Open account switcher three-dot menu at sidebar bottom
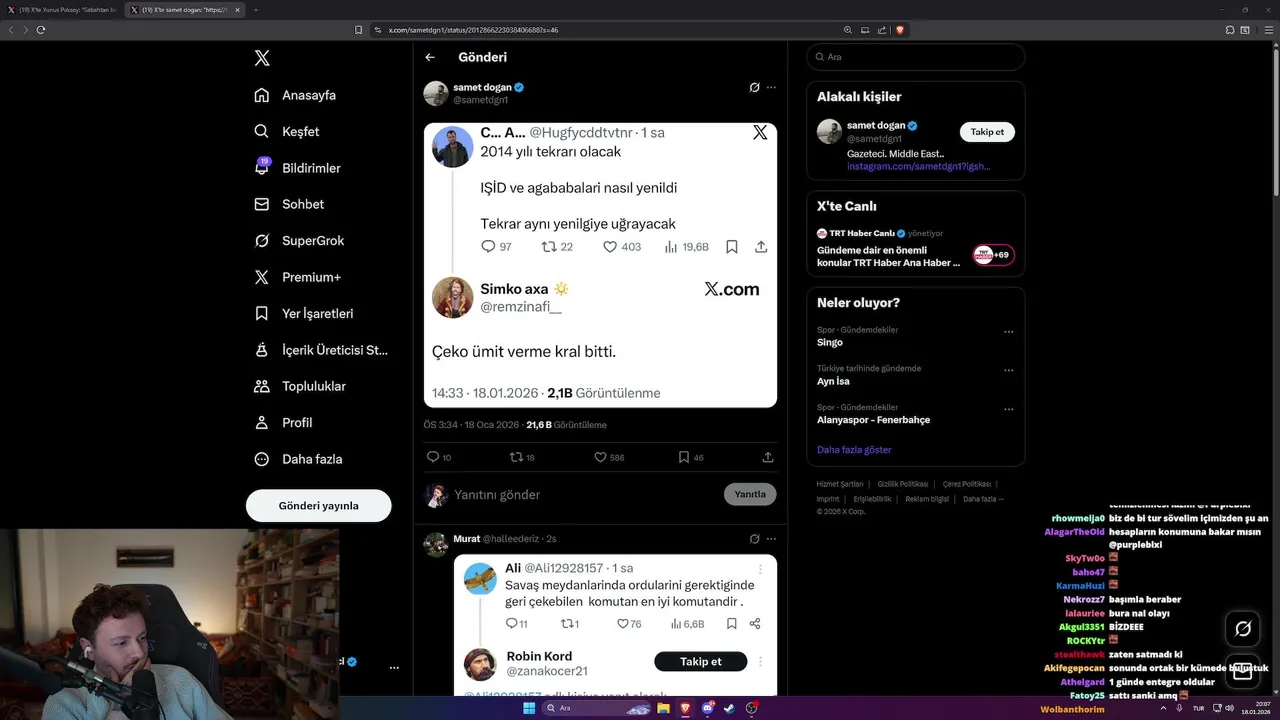The width and height of the screenshot is (1280, 720). tap(394, 667)
